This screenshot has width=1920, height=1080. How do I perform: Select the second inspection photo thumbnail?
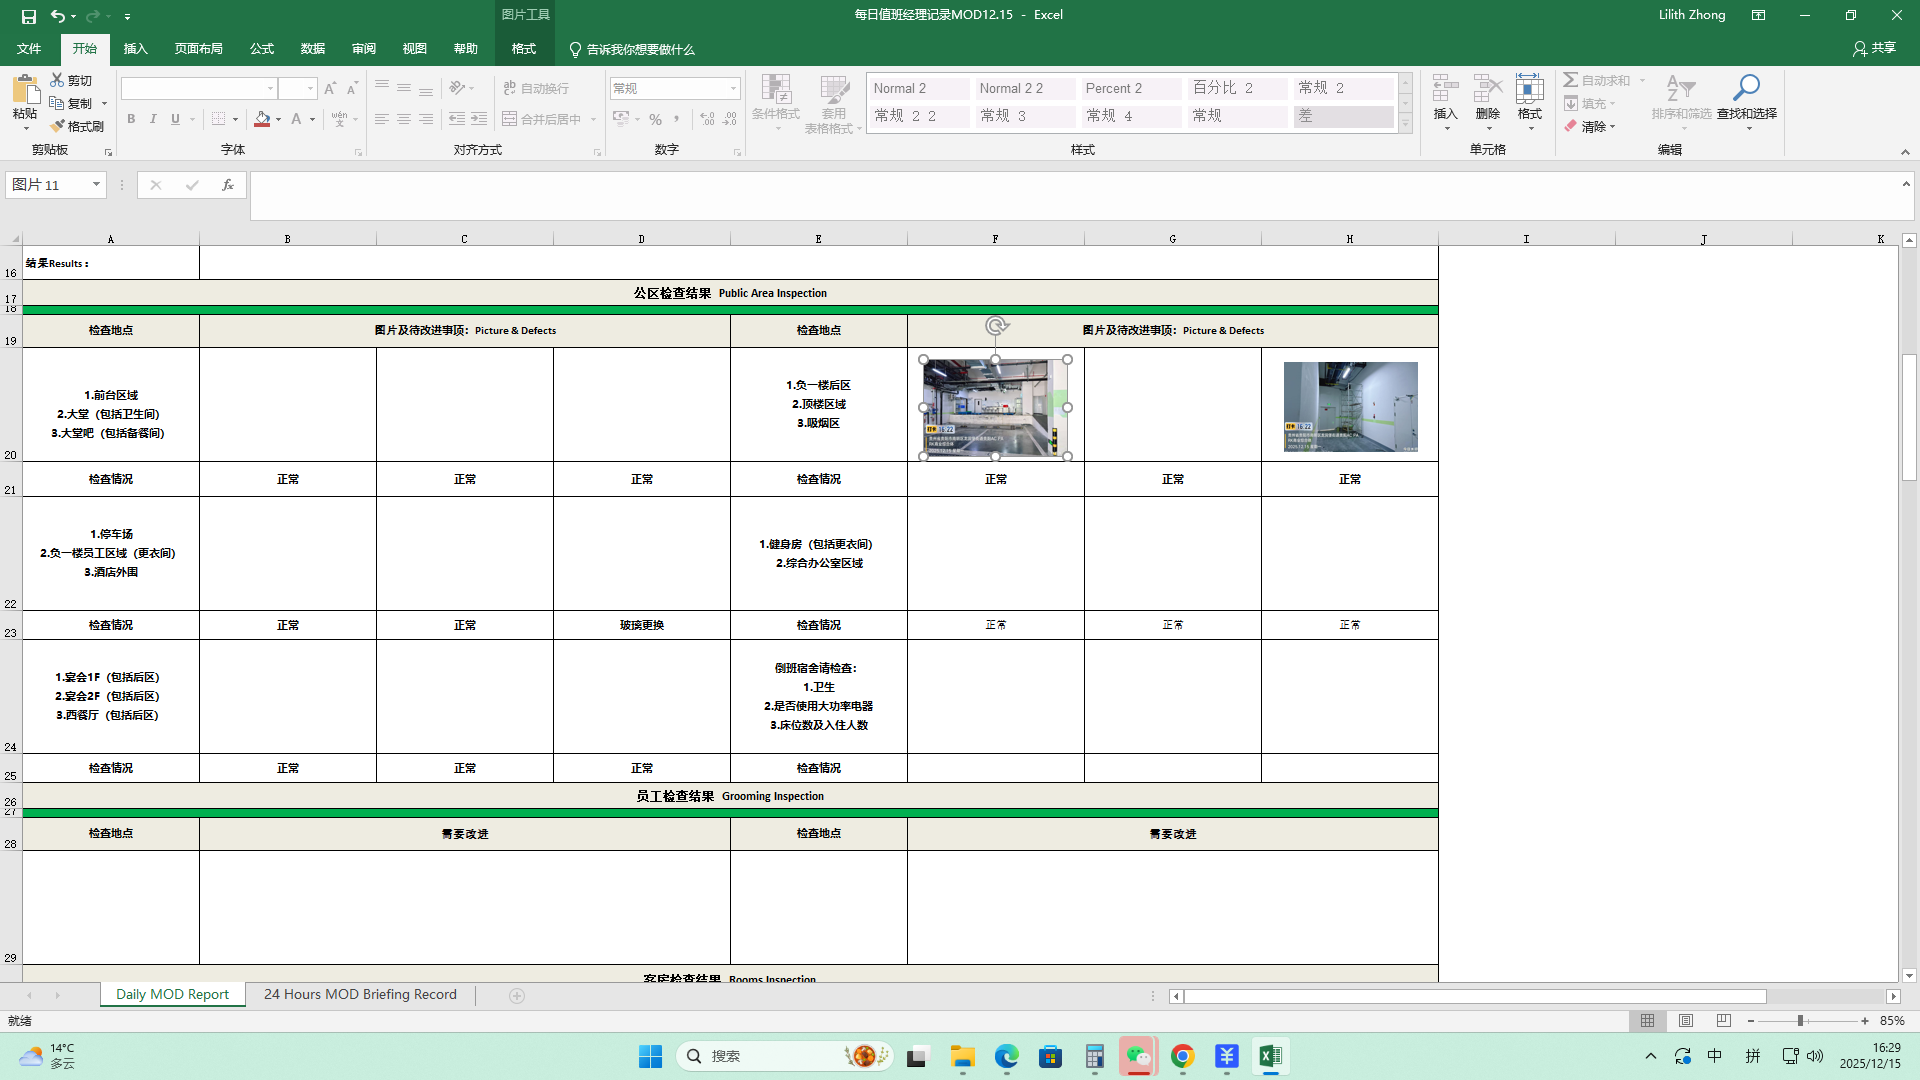[x=1350, y=406]
